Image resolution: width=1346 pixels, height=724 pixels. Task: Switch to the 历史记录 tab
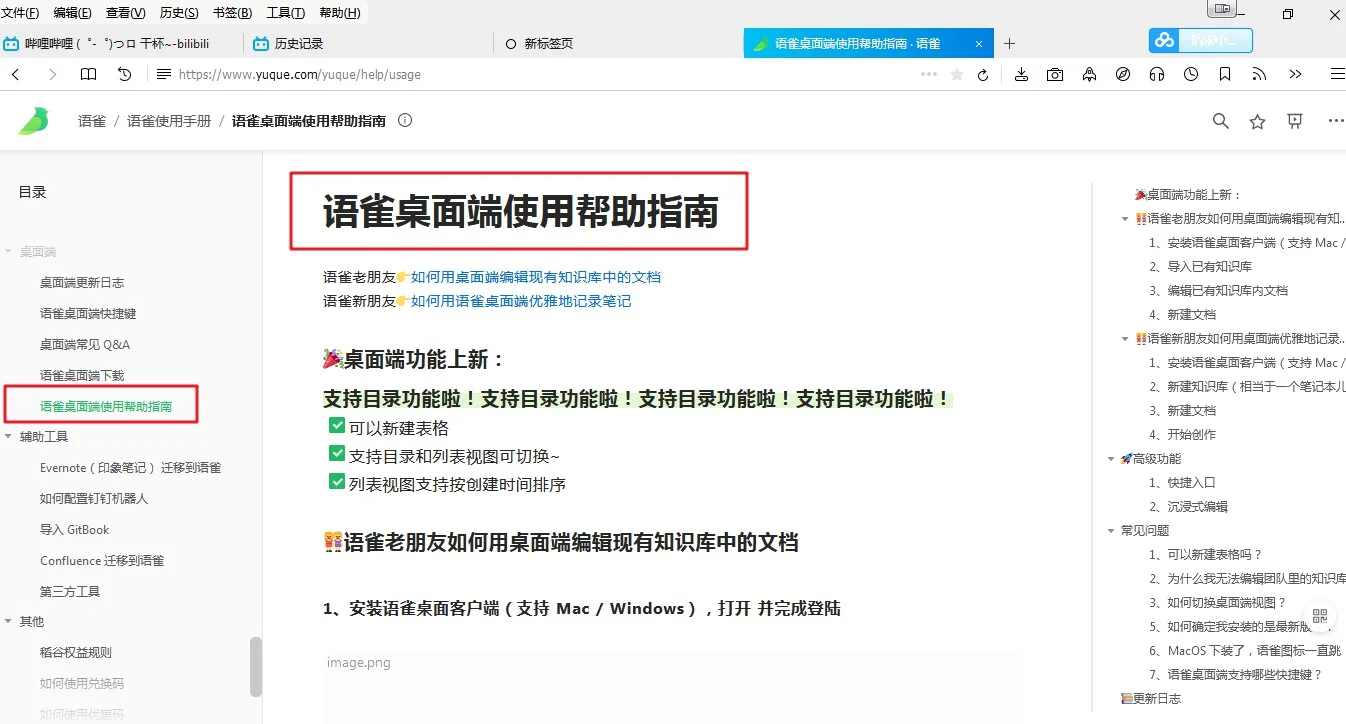pos(369,43)
